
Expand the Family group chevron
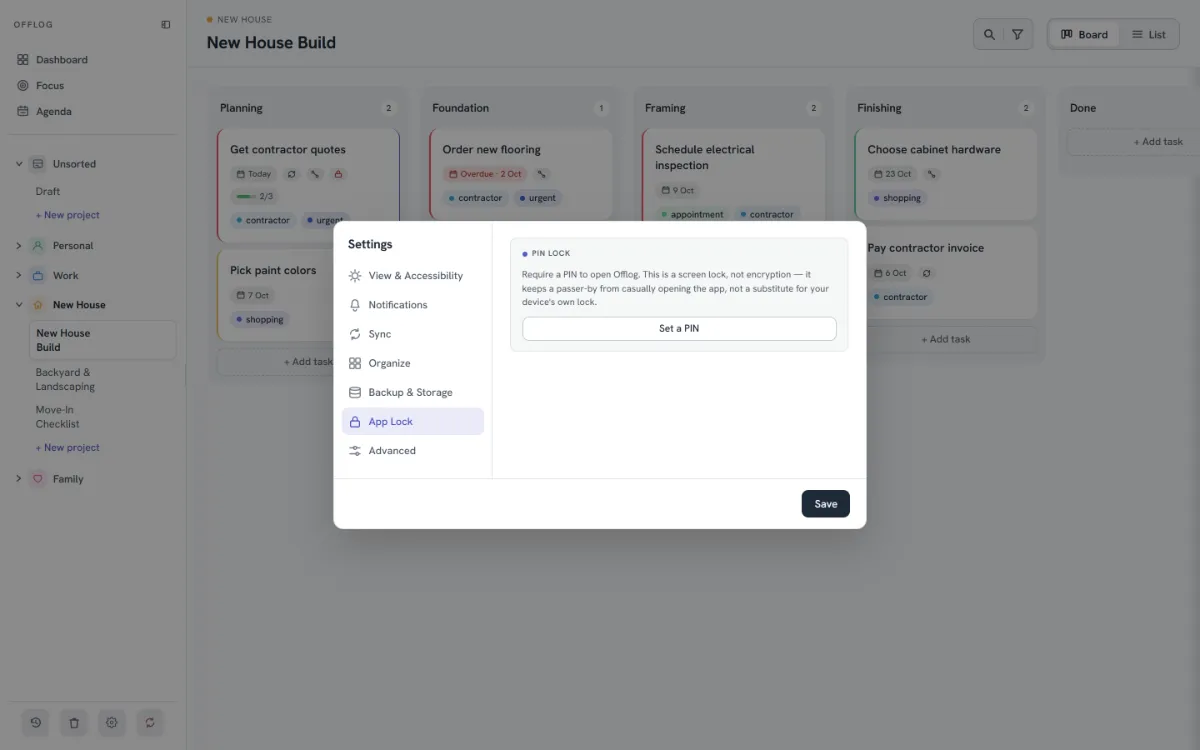tap(19, 479)
